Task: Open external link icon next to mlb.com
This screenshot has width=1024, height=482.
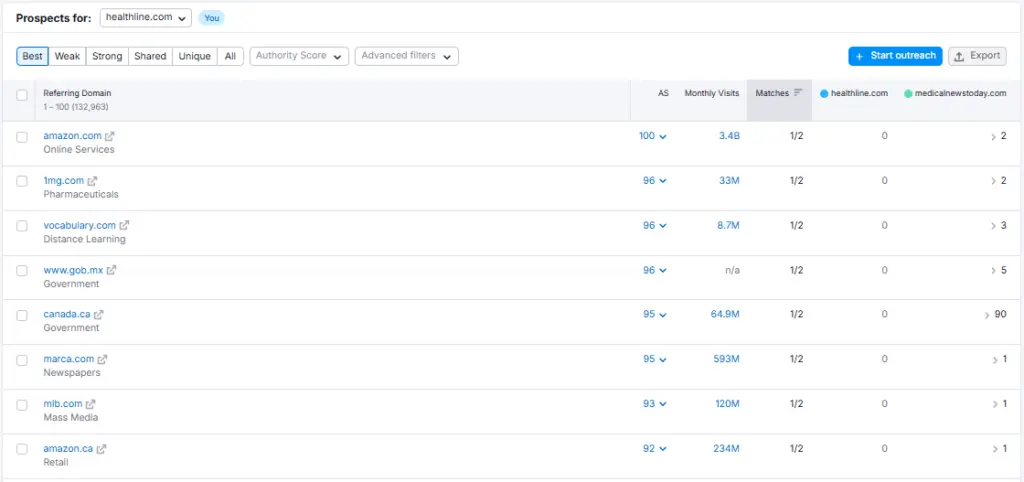Action: click(92, 404)
